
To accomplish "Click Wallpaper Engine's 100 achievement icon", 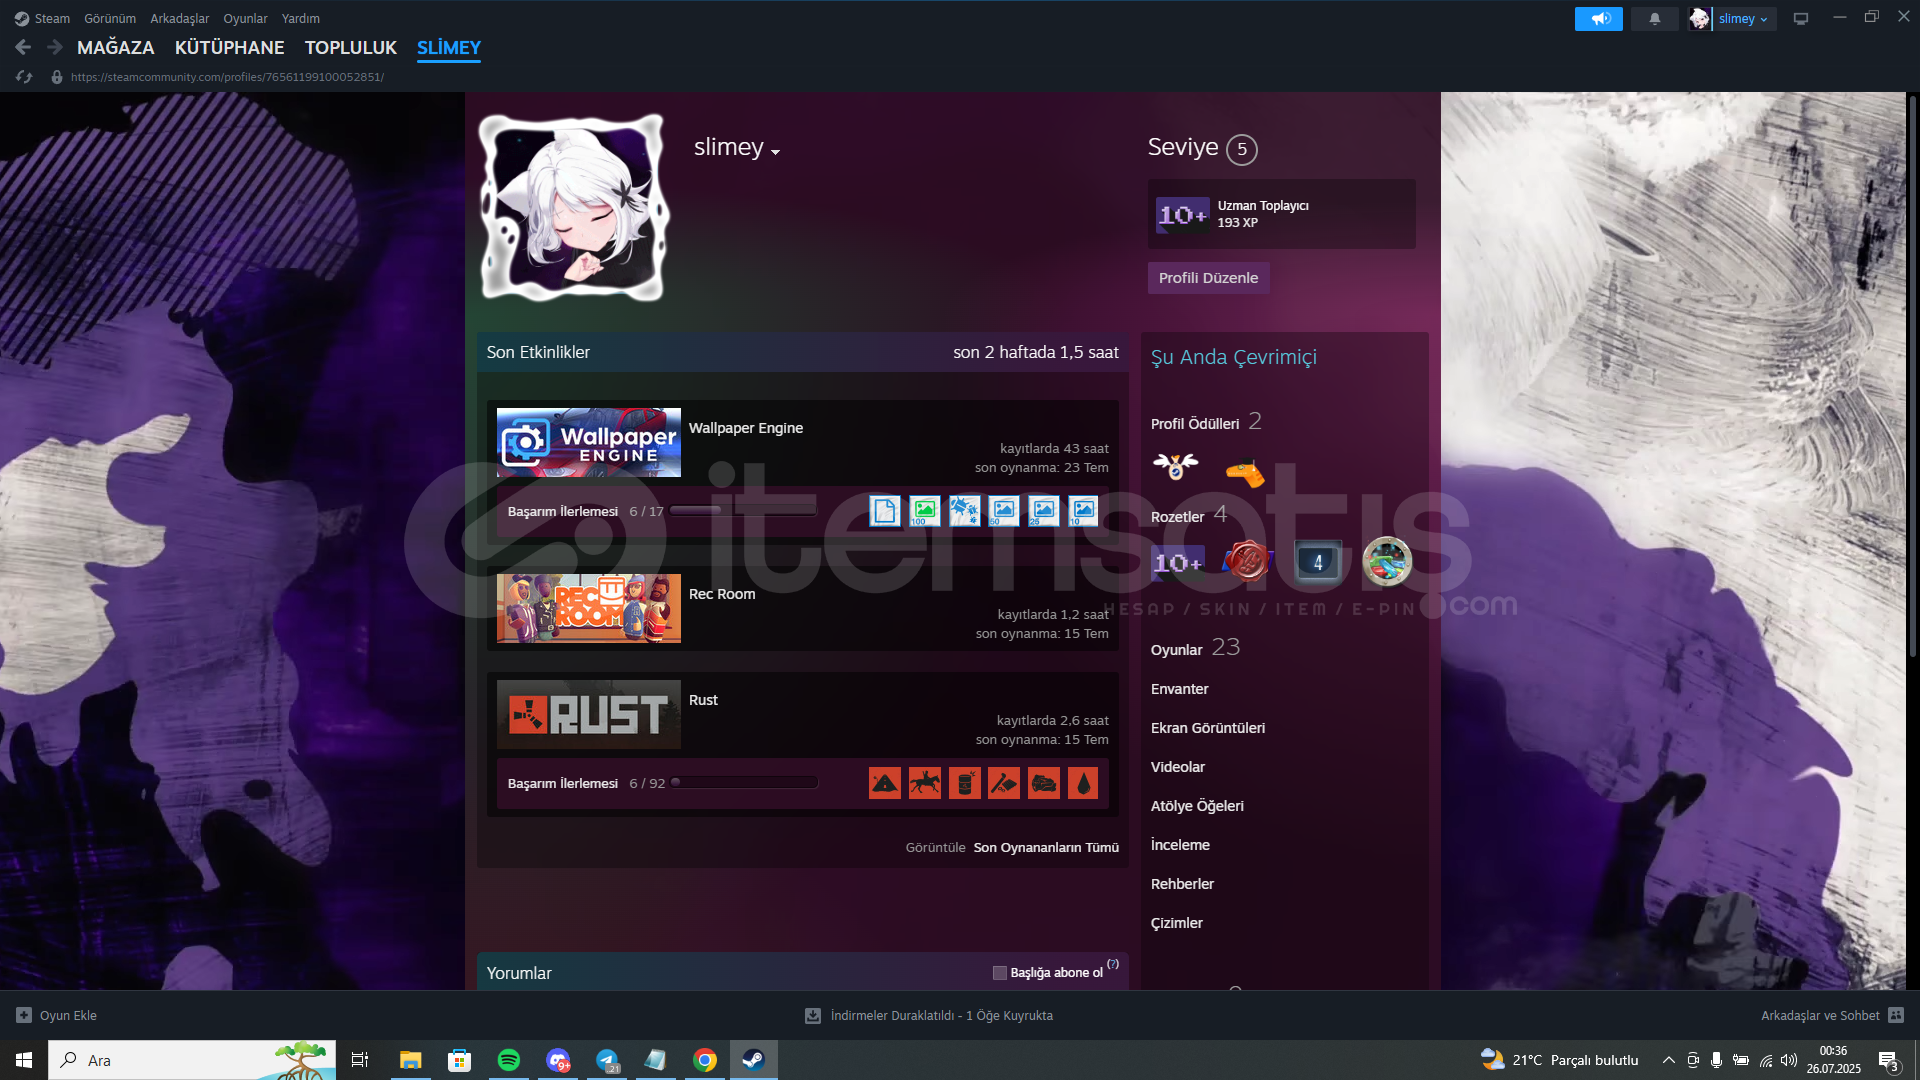I will tap(925, 511).
